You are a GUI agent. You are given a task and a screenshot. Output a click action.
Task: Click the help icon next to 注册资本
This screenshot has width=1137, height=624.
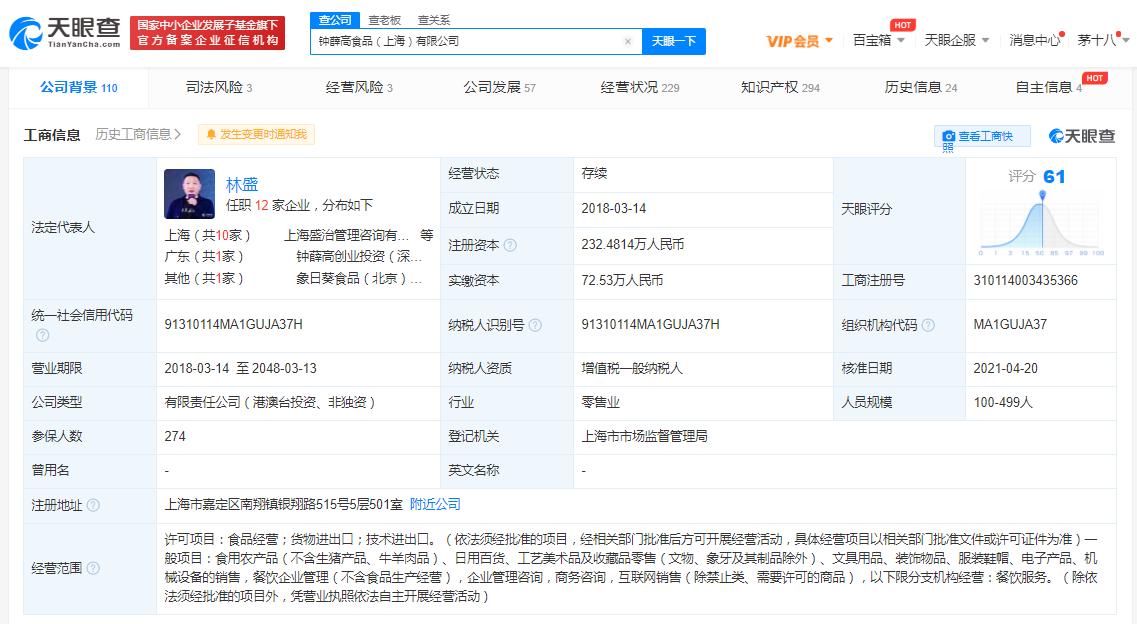(510, 245)
